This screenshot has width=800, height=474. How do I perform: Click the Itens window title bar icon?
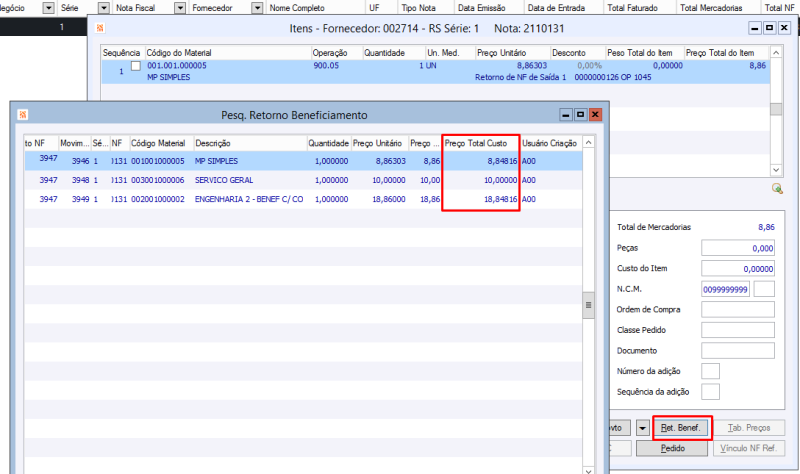(x=100, y=28)
